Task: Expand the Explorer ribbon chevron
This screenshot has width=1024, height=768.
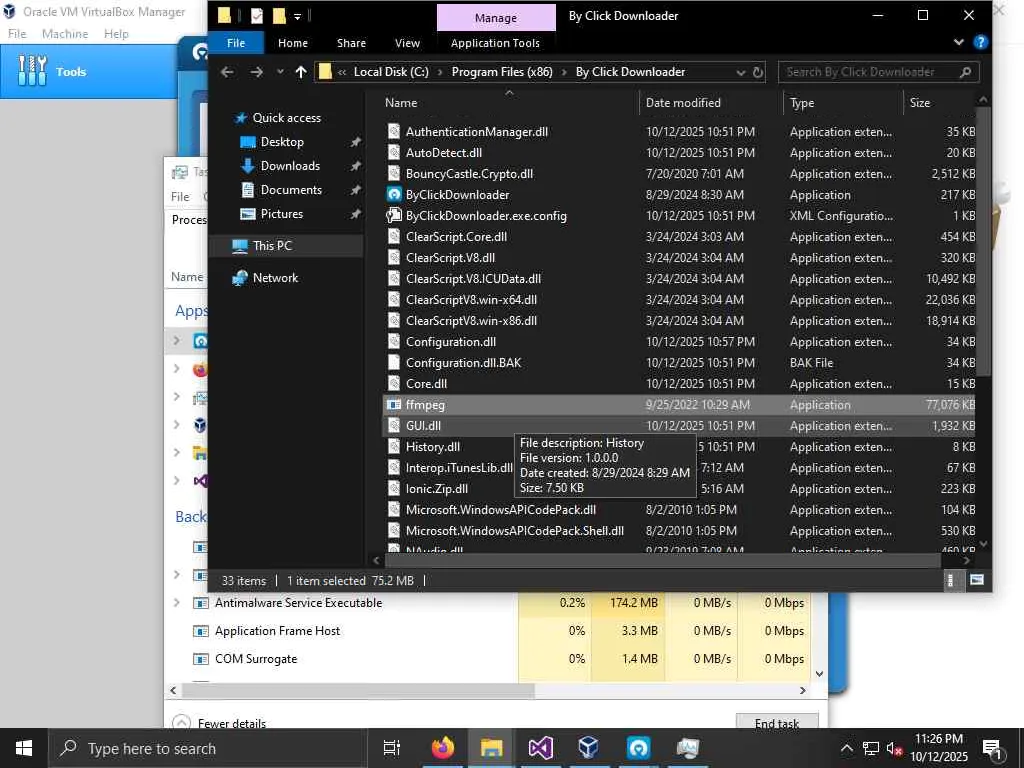Action: click(x=958, y=42)
